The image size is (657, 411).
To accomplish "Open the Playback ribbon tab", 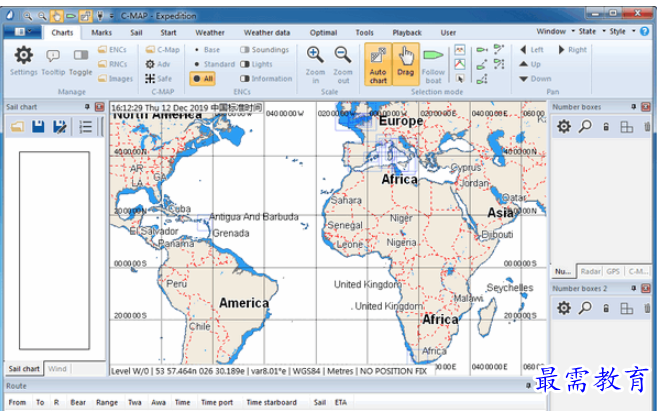I will pos(407,32).
